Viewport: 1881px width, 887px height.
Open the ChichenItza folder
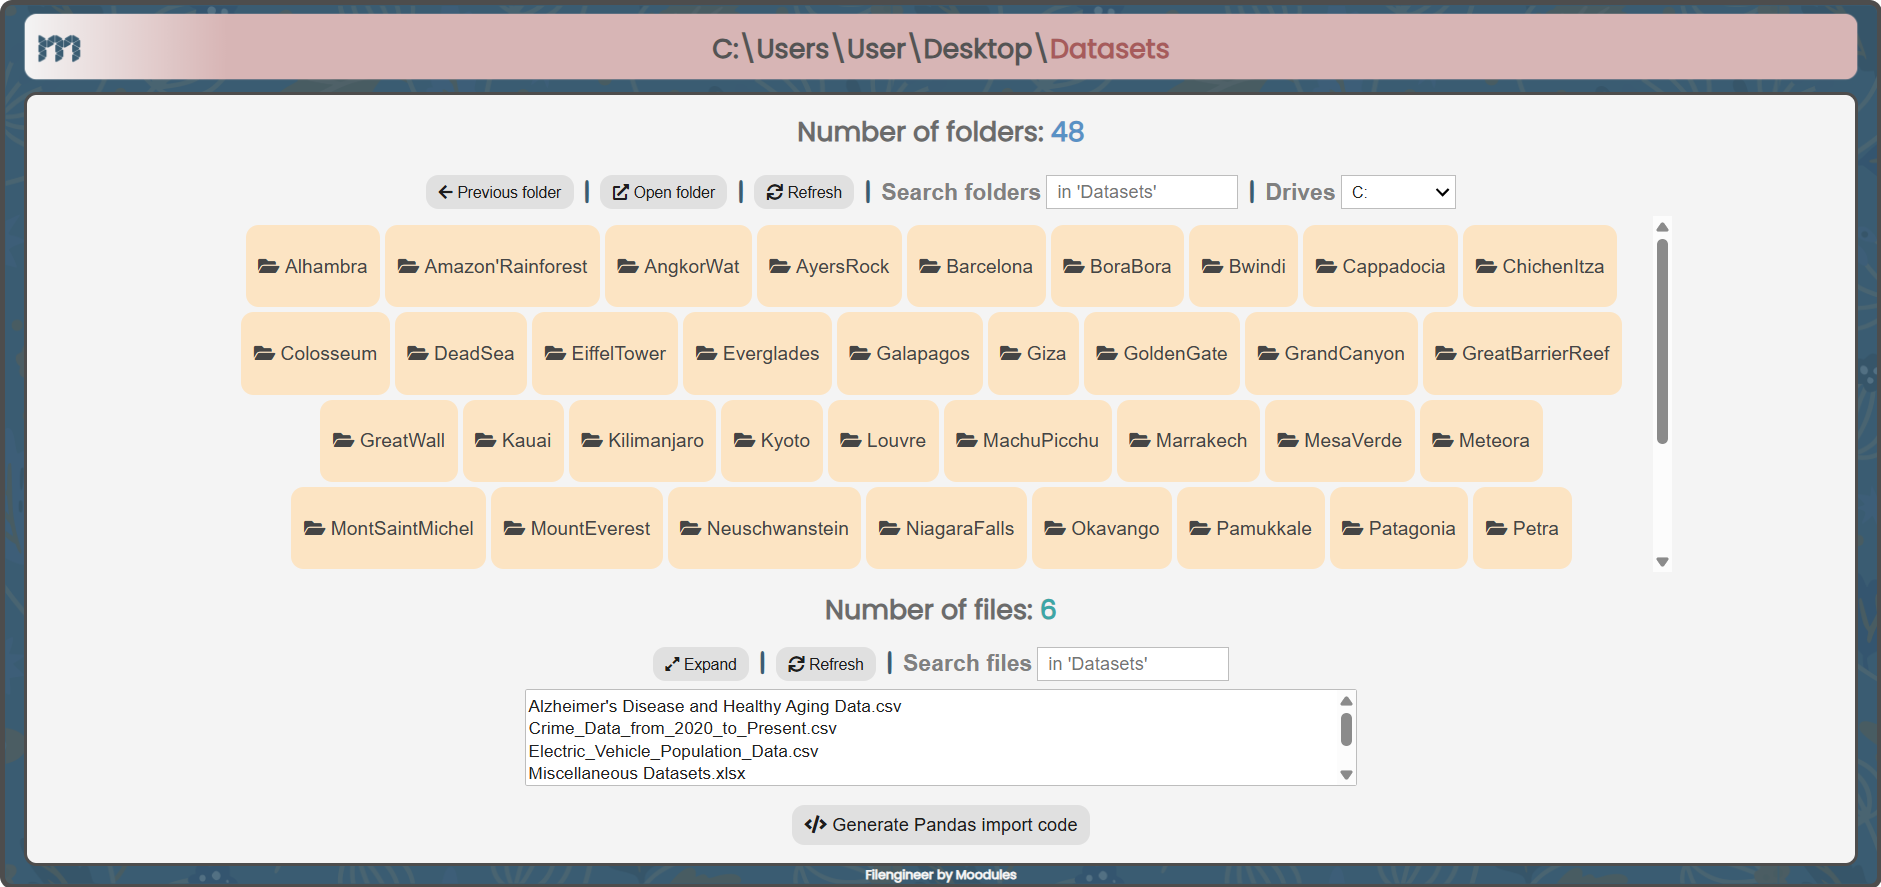(x=1540, y=266)
